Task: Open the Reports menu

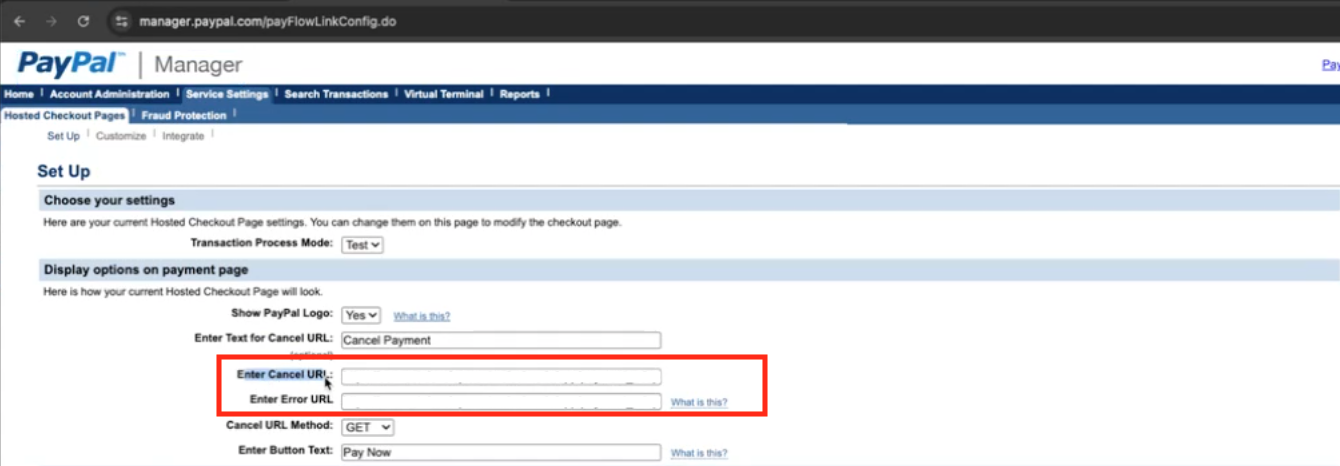Action: [520, 94]
